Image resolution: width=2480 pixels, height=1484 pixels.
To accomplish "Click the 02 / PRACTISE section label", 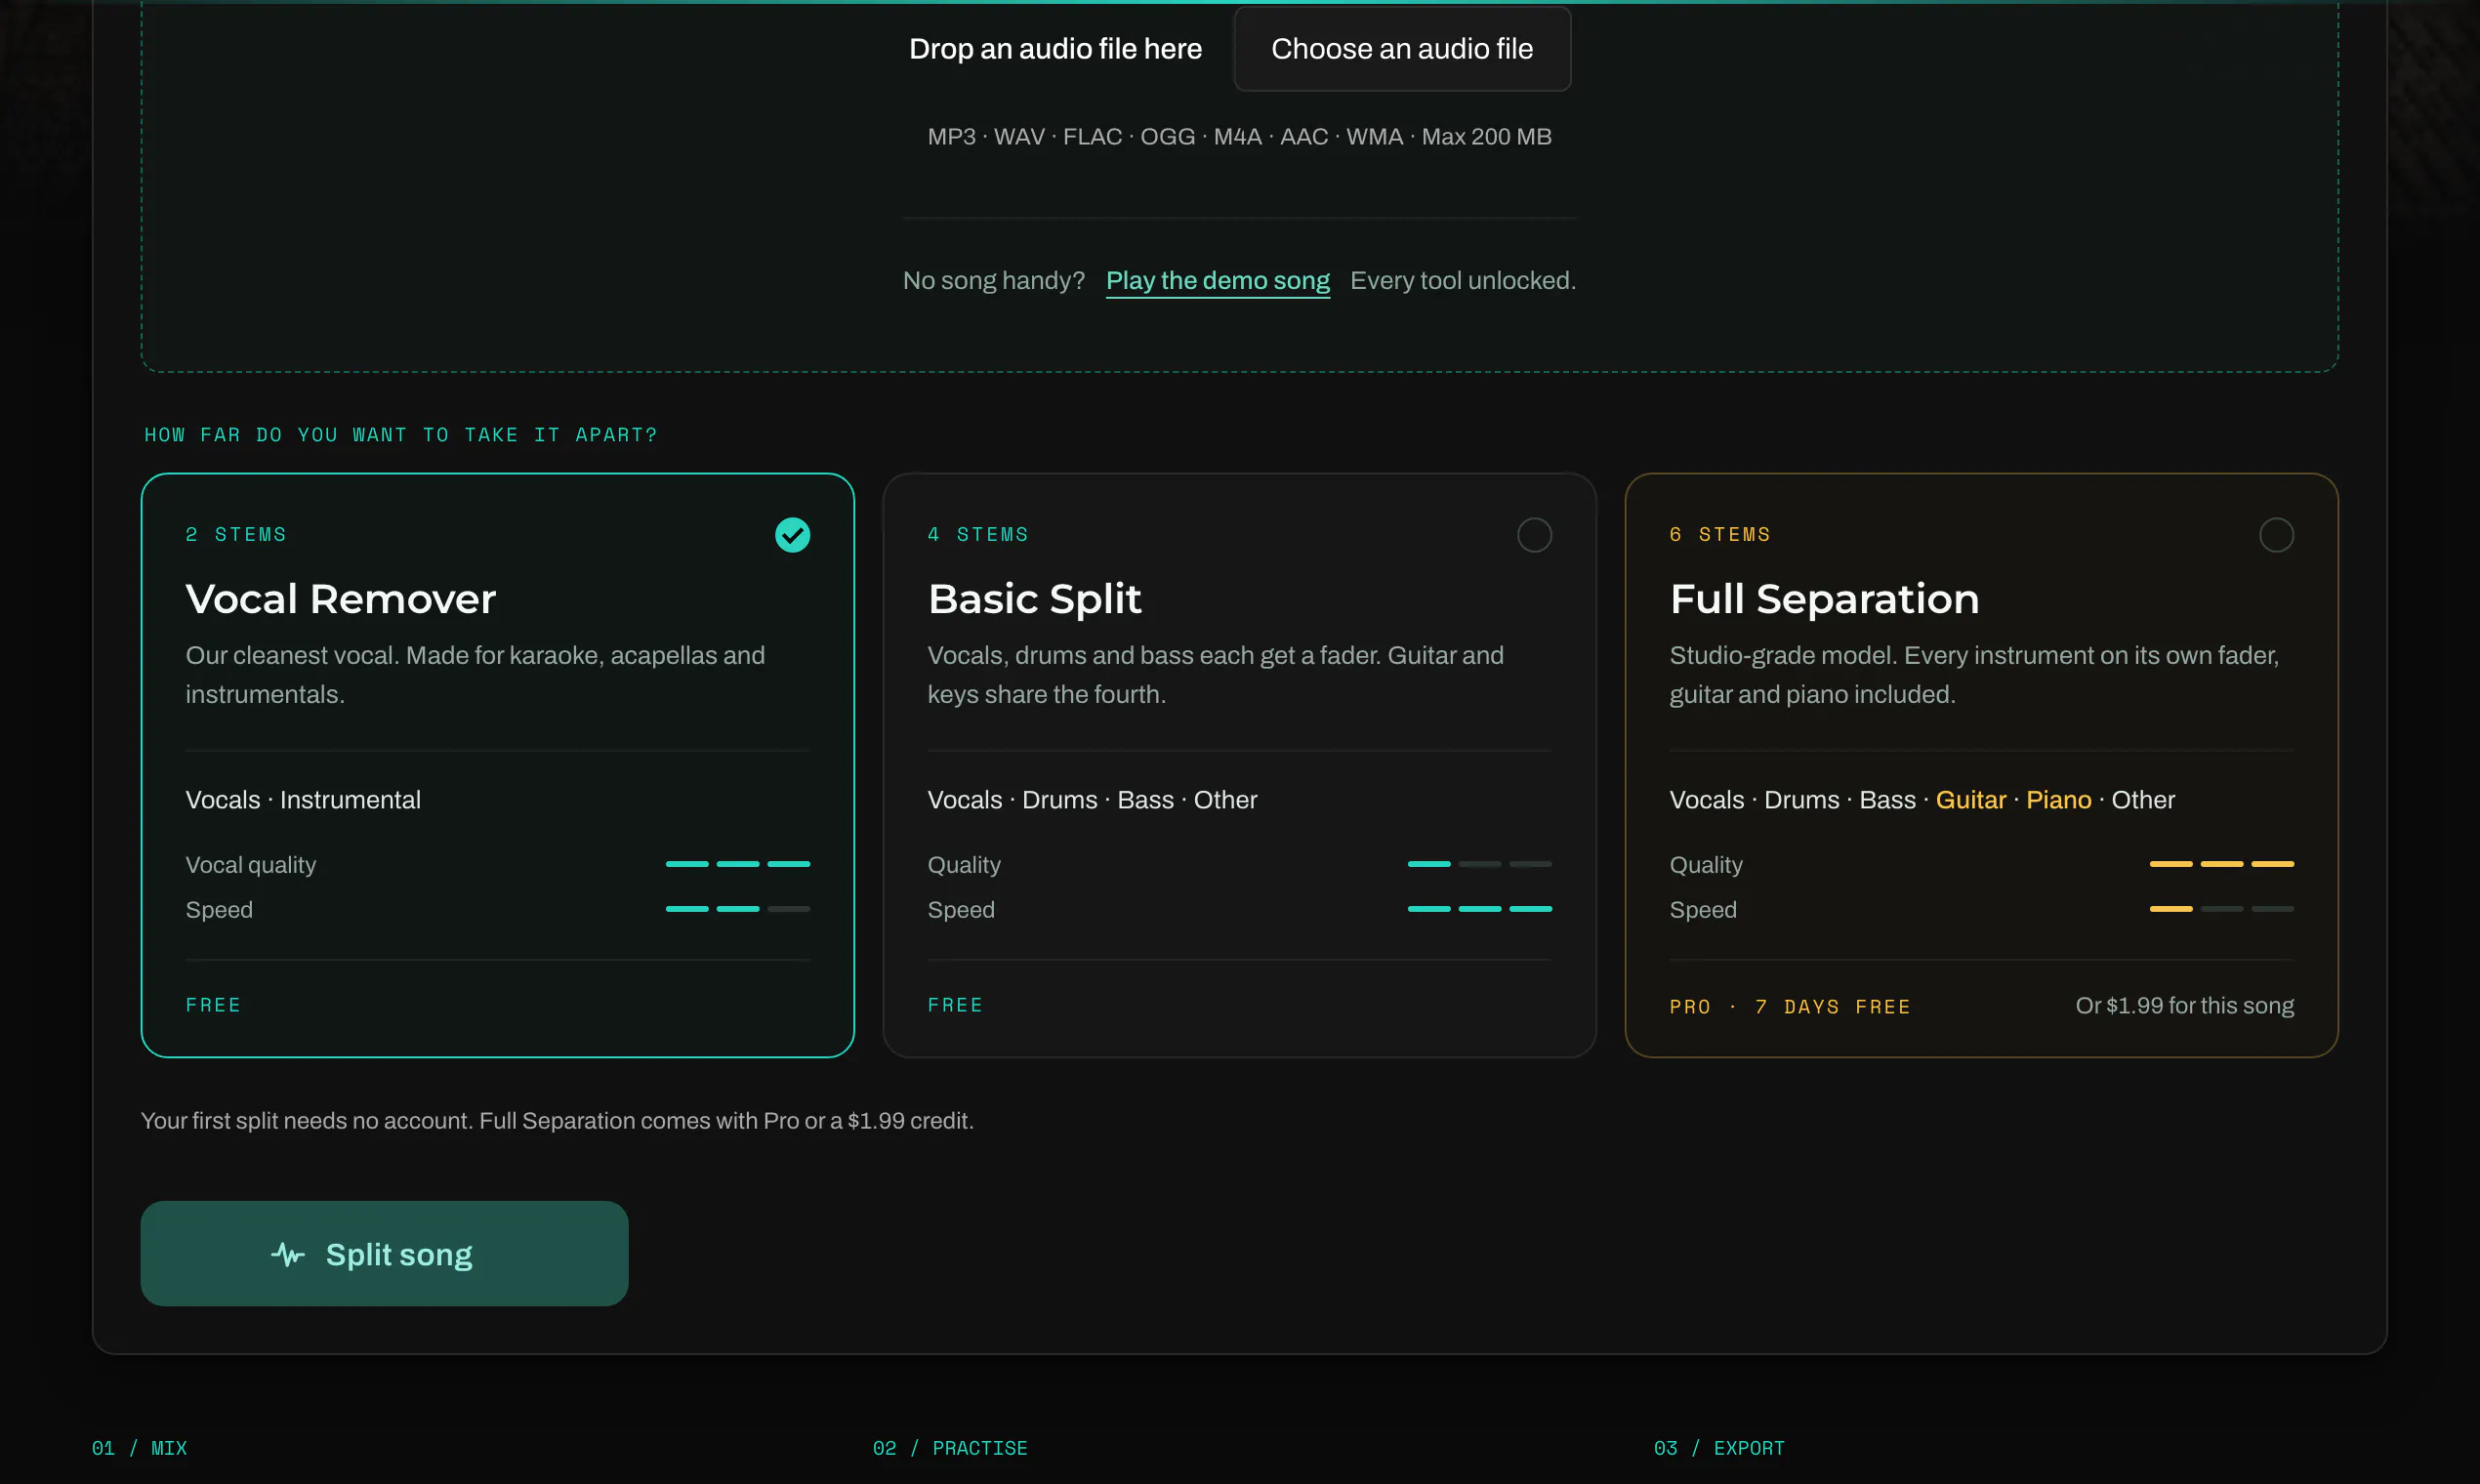I will (x=950, y=1448).
